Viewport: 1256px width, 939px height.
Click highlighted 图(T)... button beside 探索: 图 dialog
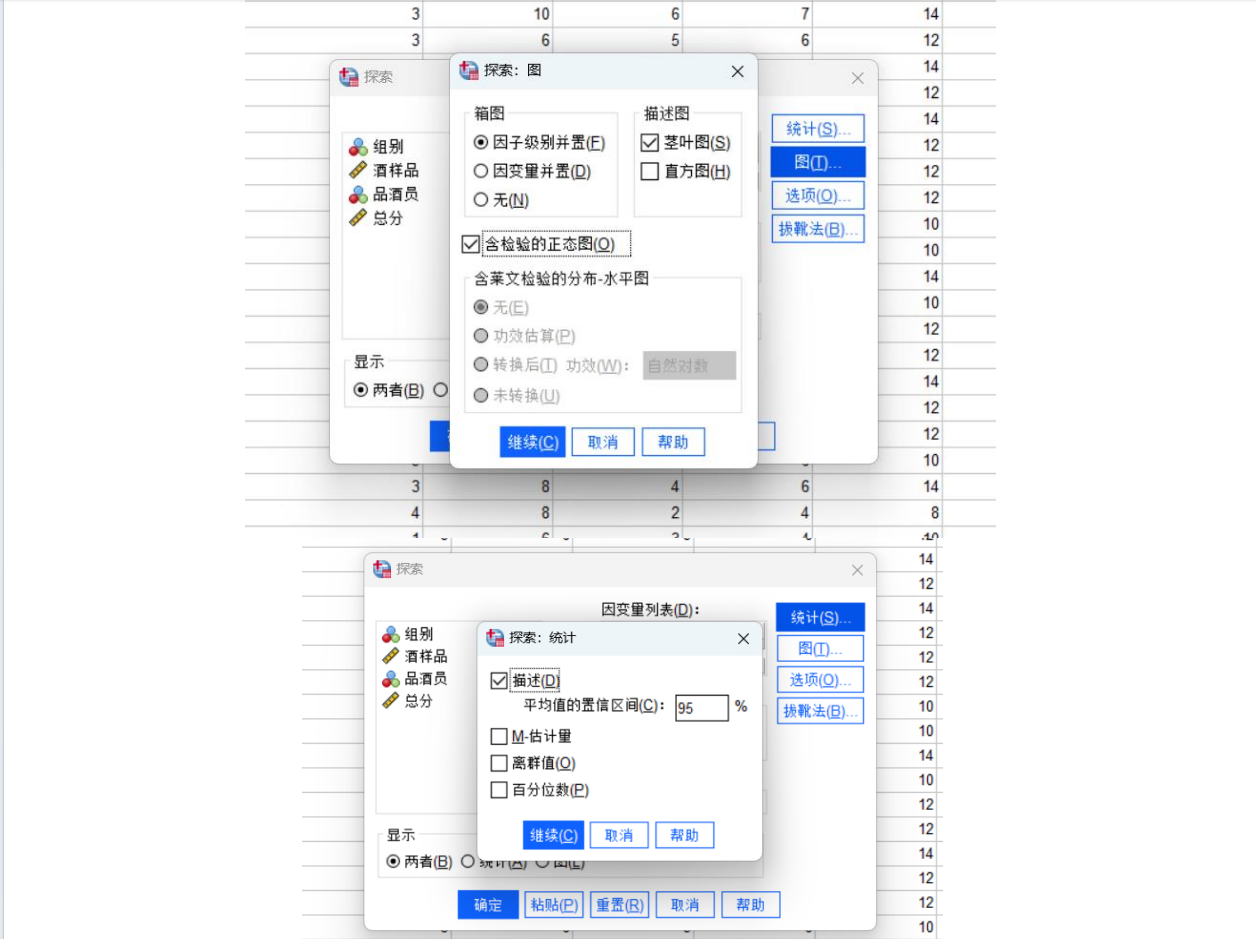click(x=818, y=162)
